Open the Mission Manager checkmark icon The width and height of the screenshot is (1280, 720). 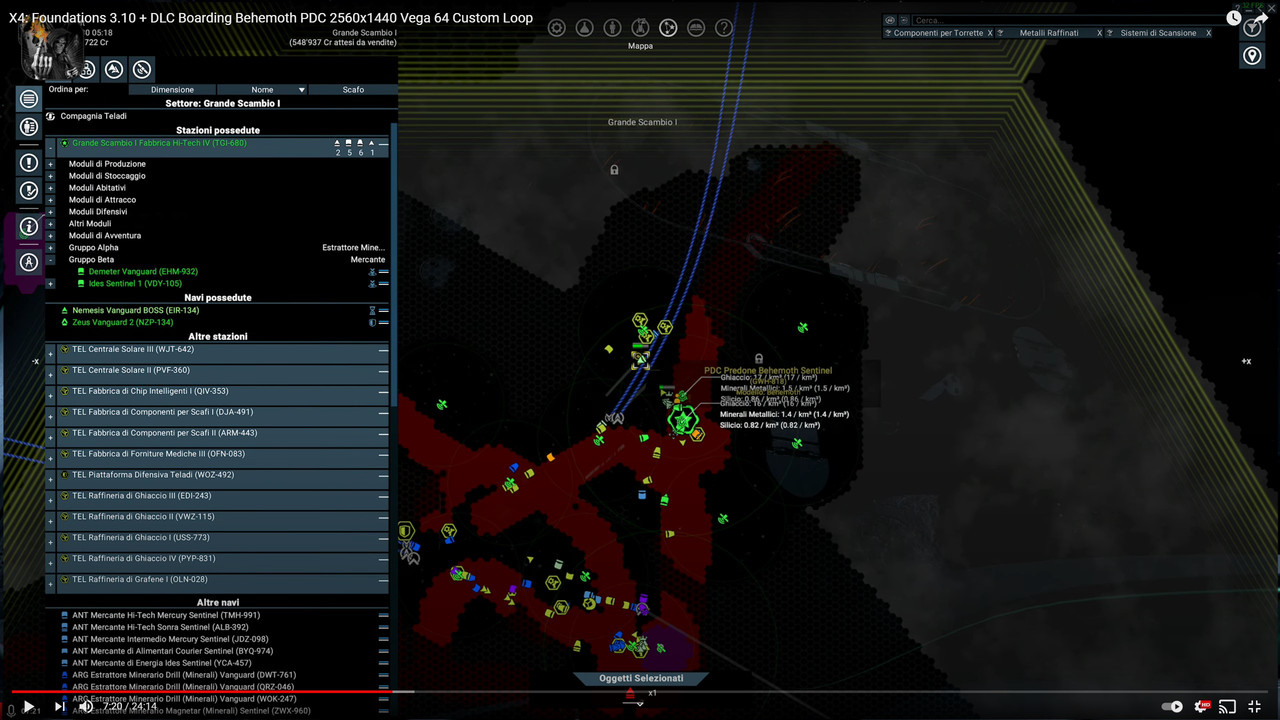29,190
